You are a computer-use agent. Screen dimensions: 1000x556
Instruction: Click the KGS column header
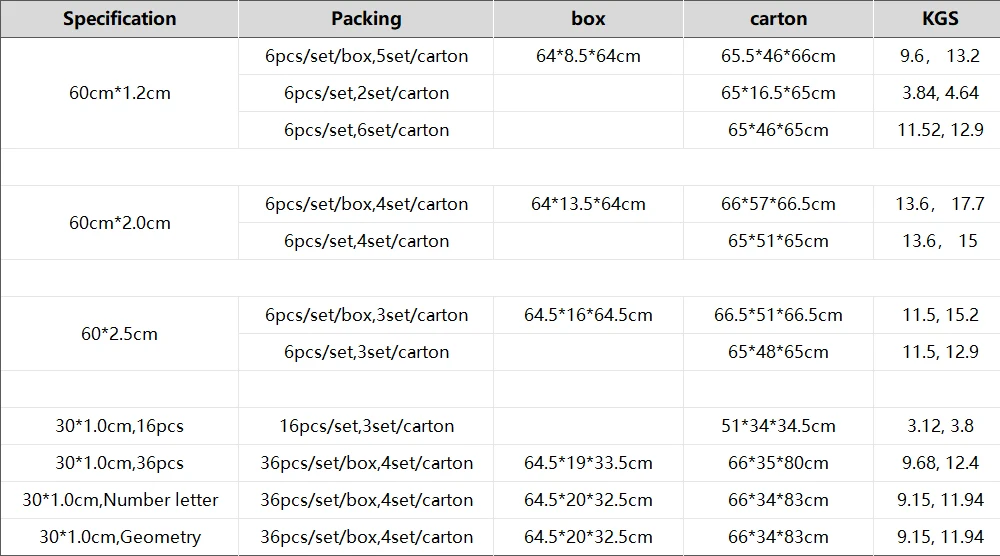point(940,19)
